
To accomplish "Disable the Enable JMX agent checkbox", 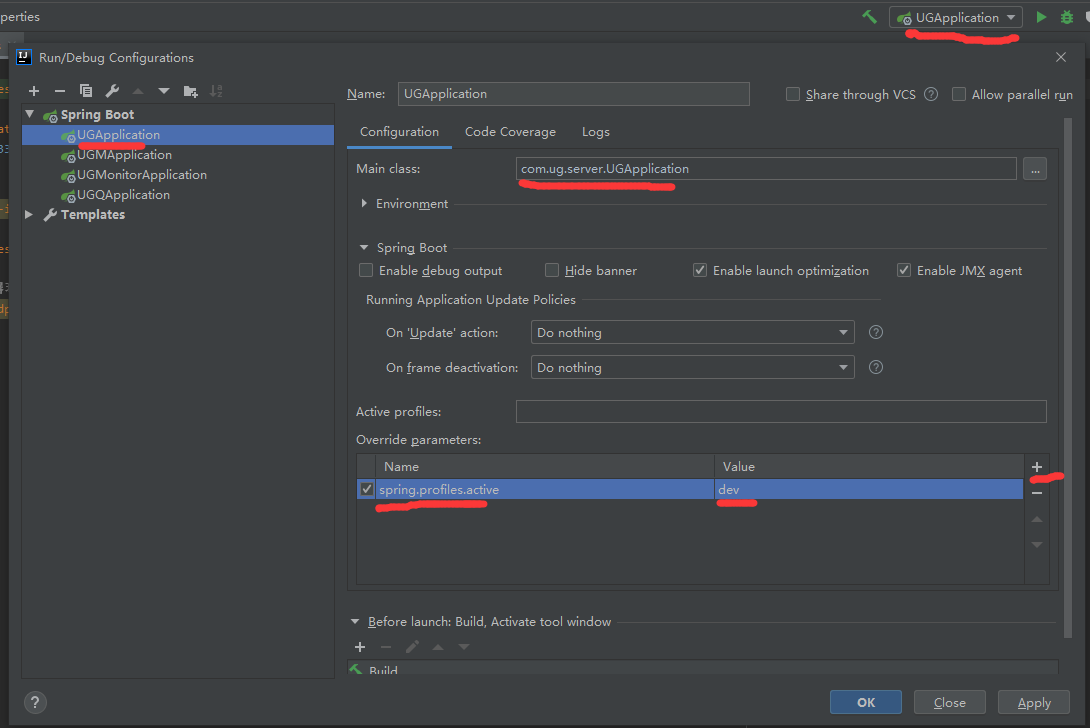I will 904,270.
